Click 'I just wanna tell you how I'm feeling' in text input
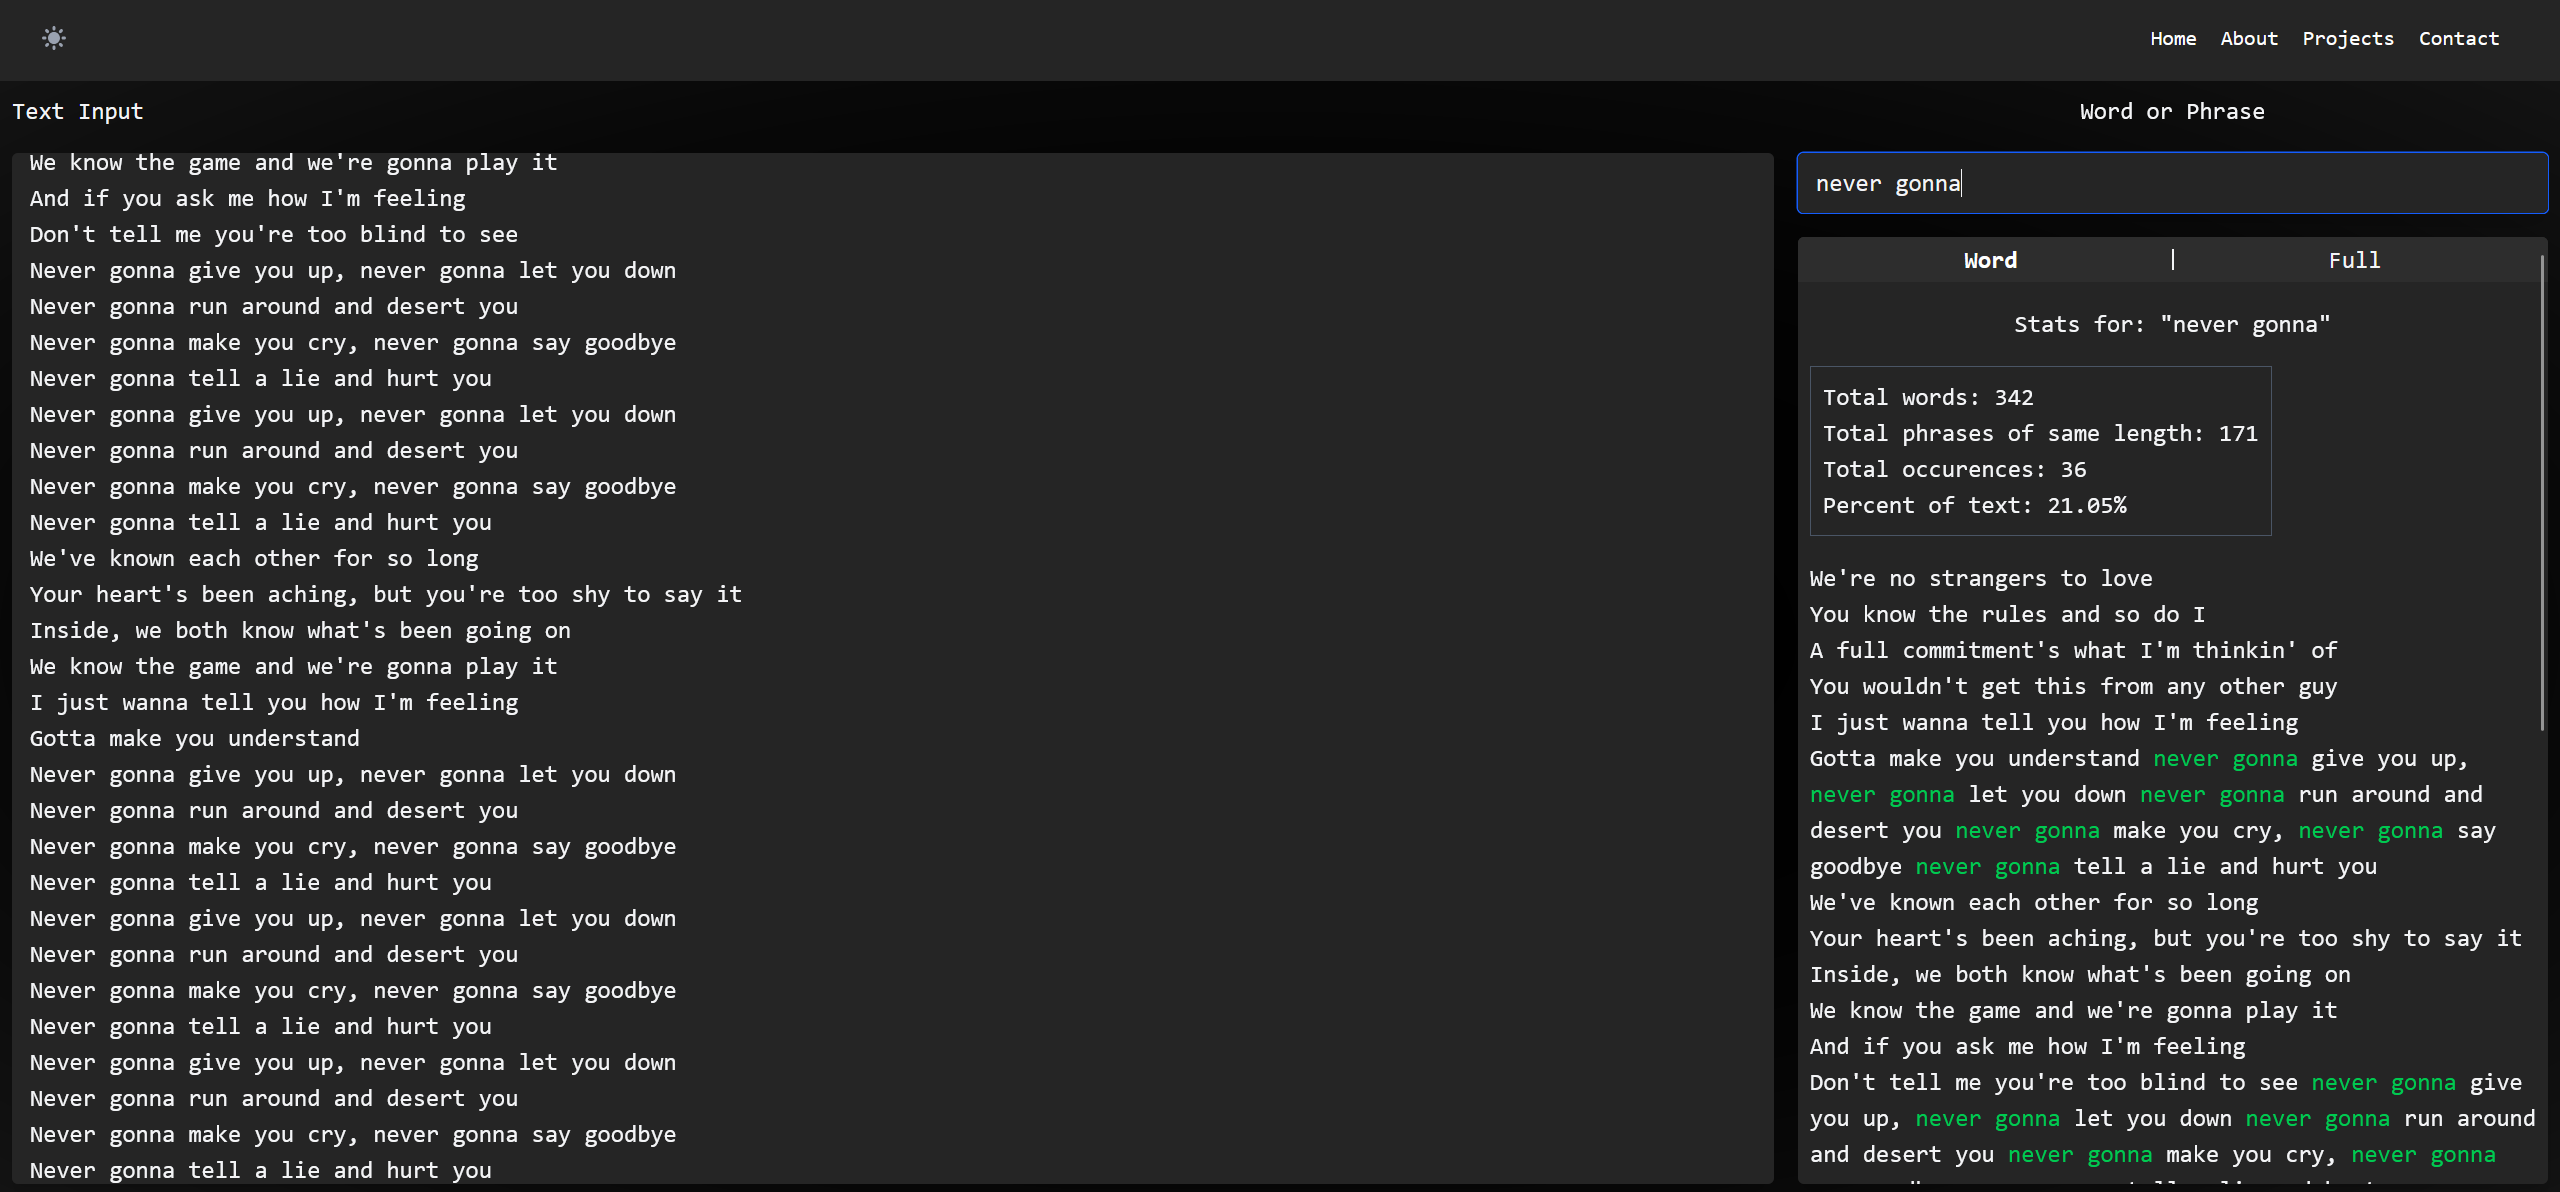 (x=274, y=702)
